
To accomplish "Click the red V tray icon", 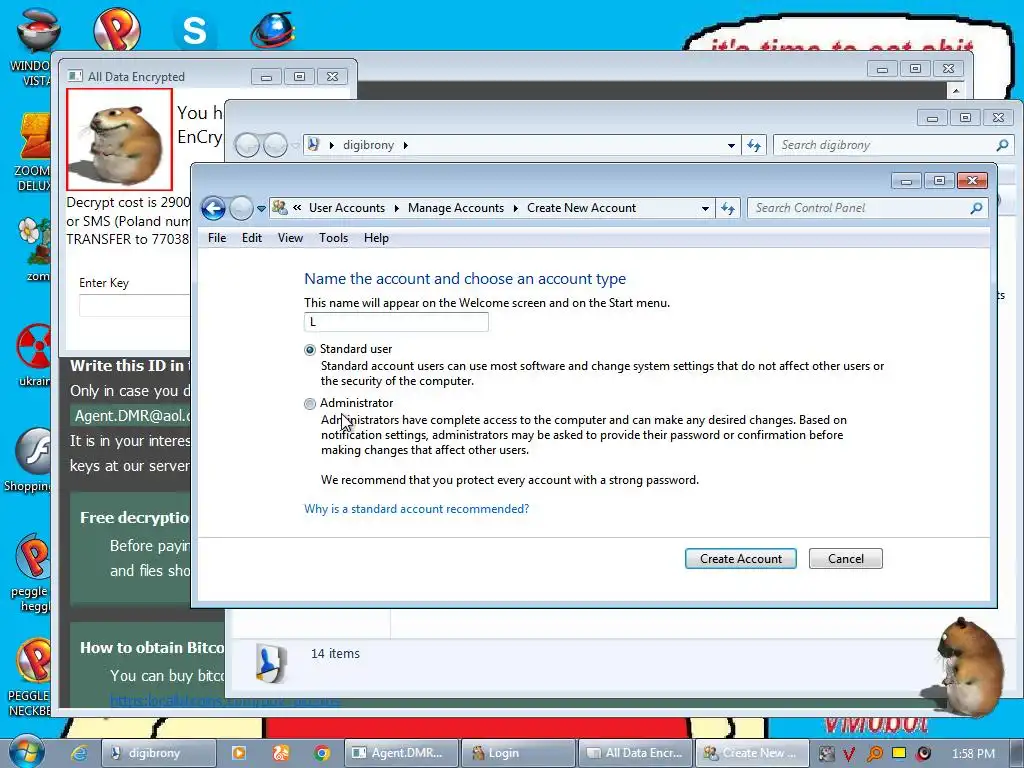I will 848,754.
